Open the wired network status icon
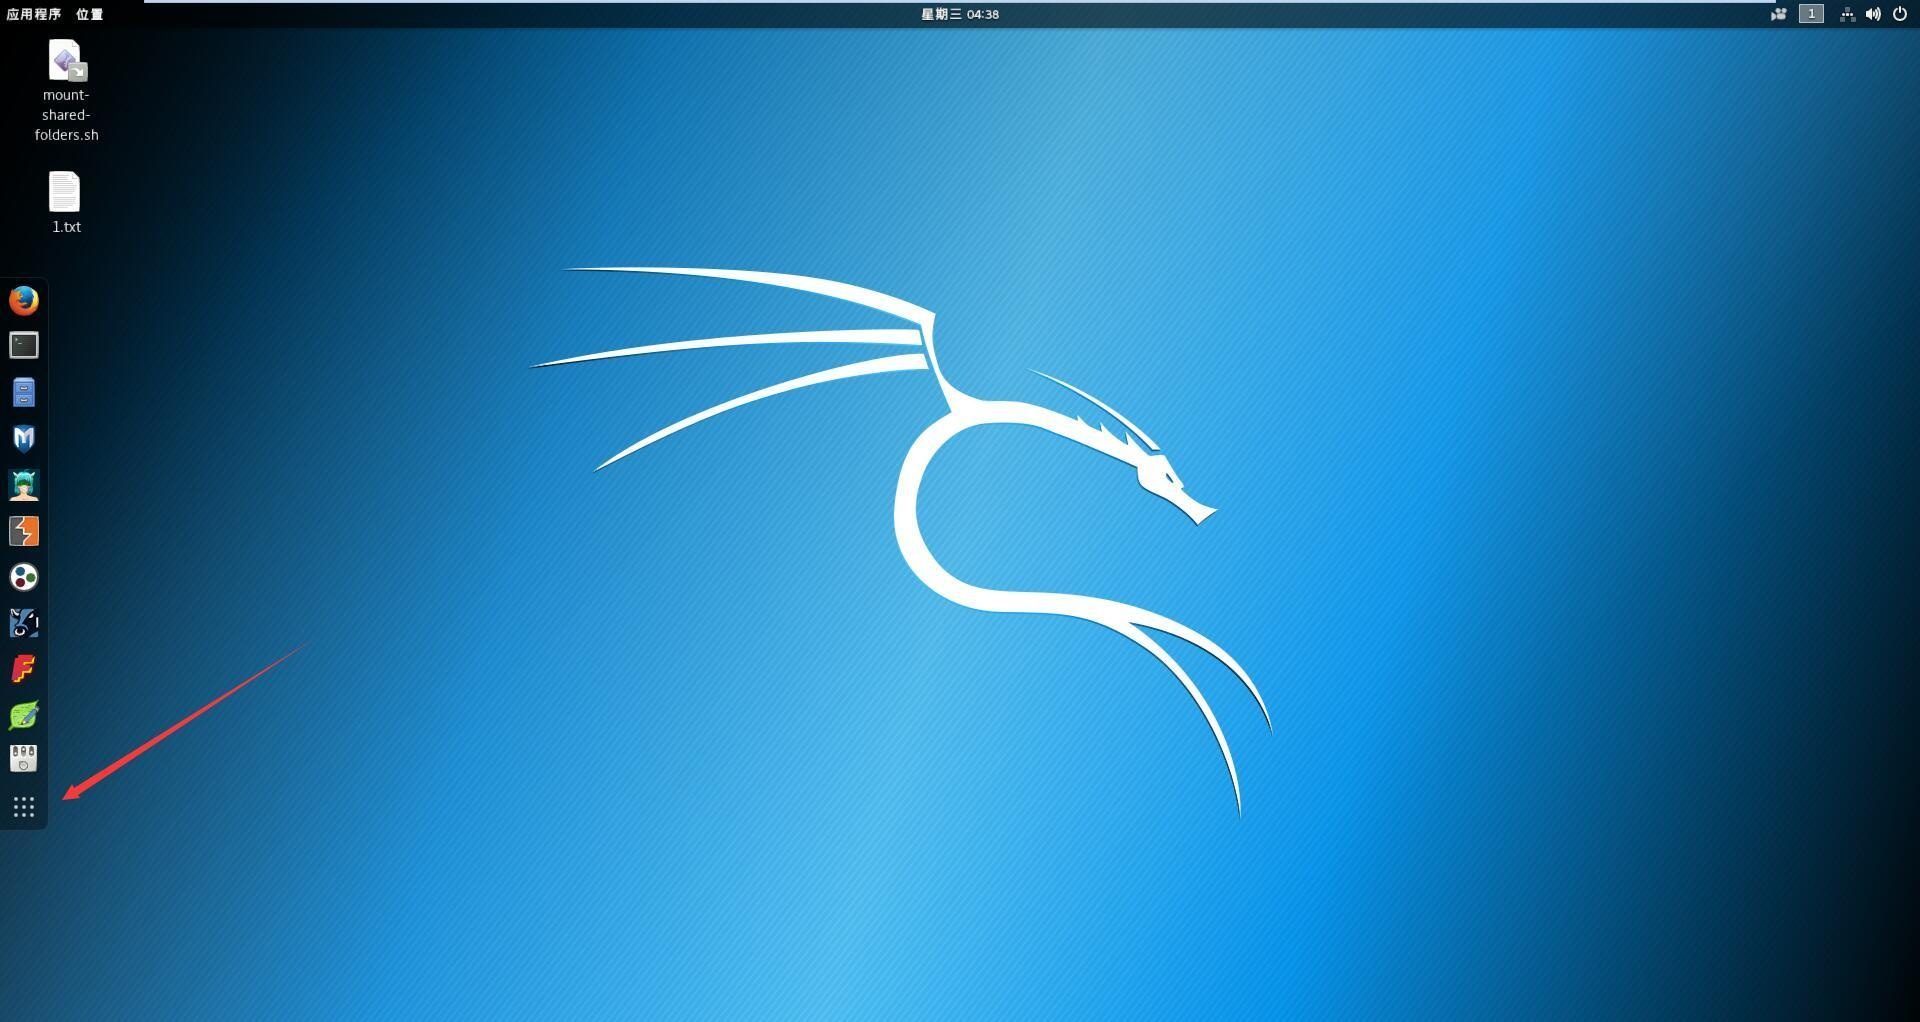Image resolution: width=1920 pixels, height=1022 pixels. [x=1847, y=14]
